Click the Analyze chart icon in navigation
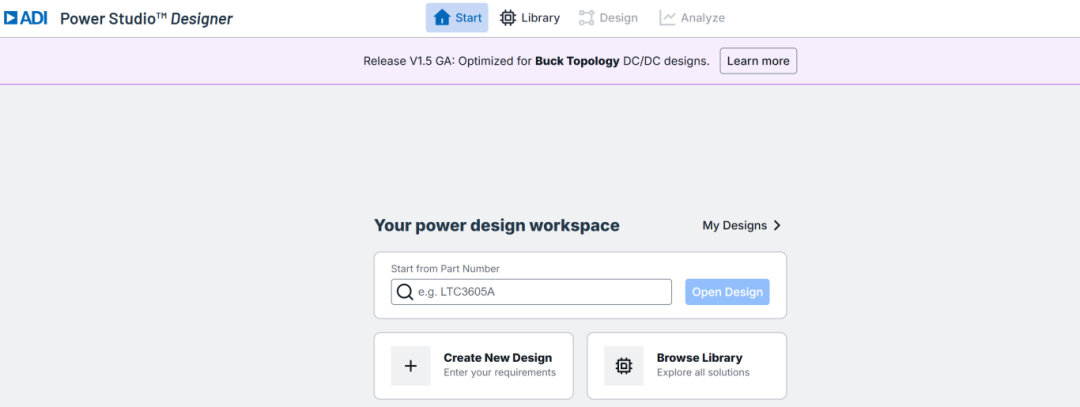Viewport: 1080px width, 407px height. 667,18
